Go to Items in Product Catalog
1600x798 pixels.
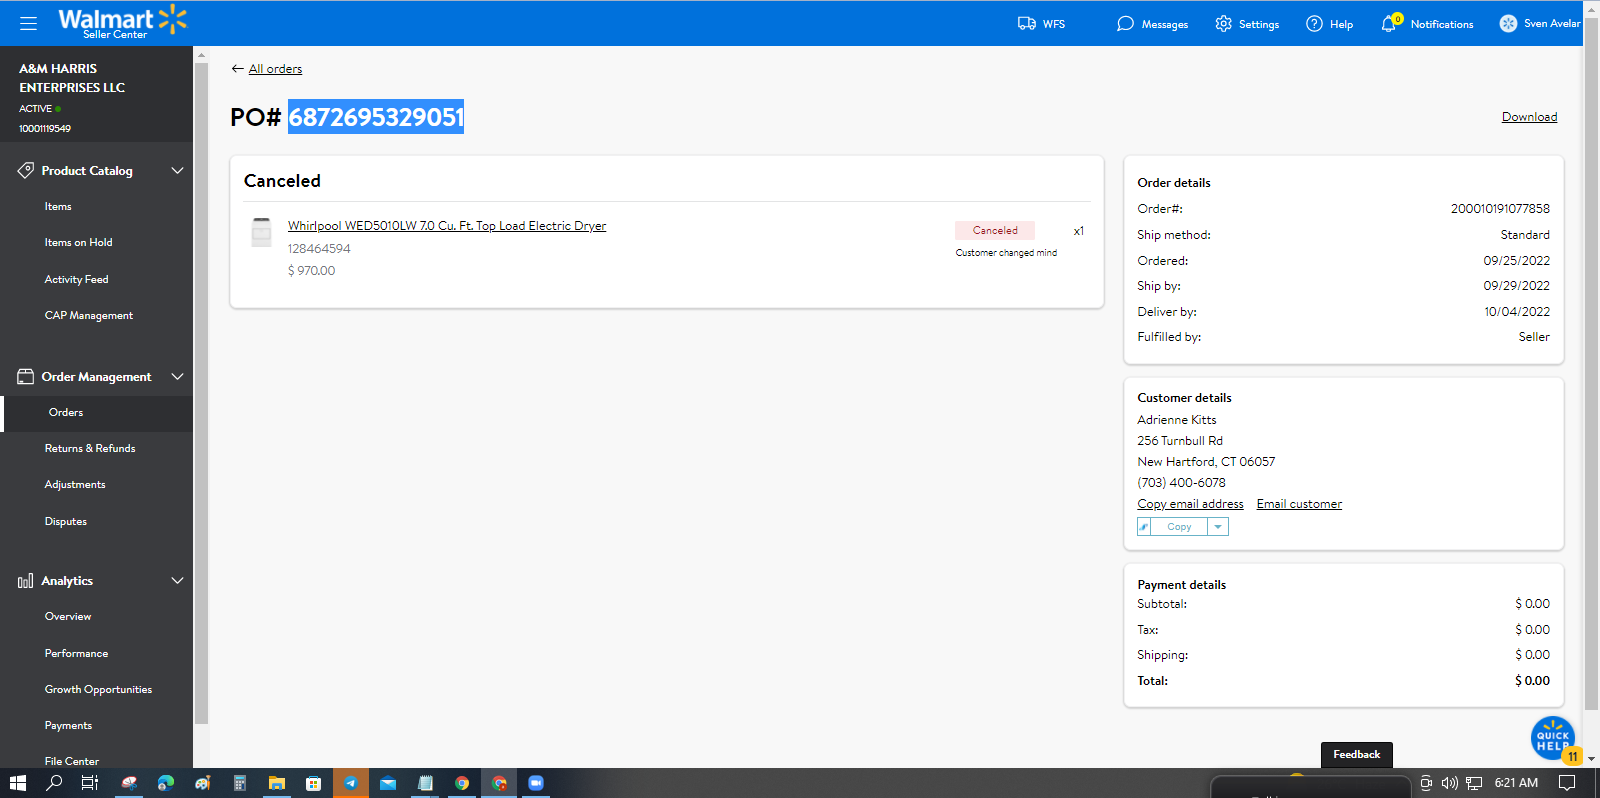(x=58, y=207)
